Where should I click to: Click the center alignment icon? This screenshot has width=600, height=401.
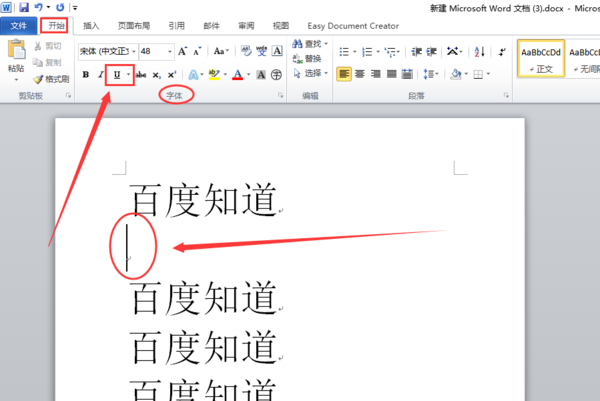pyautogui.click(x=360, y=73)
